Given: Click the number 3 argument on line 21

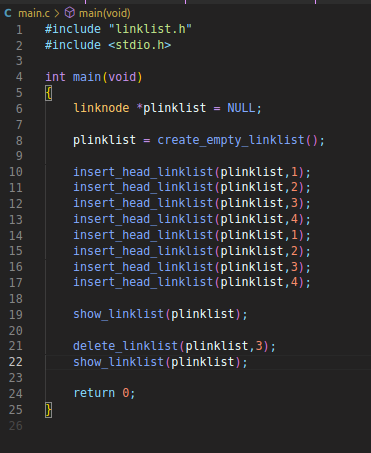Looking at the screenshot, I should [259, 346].
